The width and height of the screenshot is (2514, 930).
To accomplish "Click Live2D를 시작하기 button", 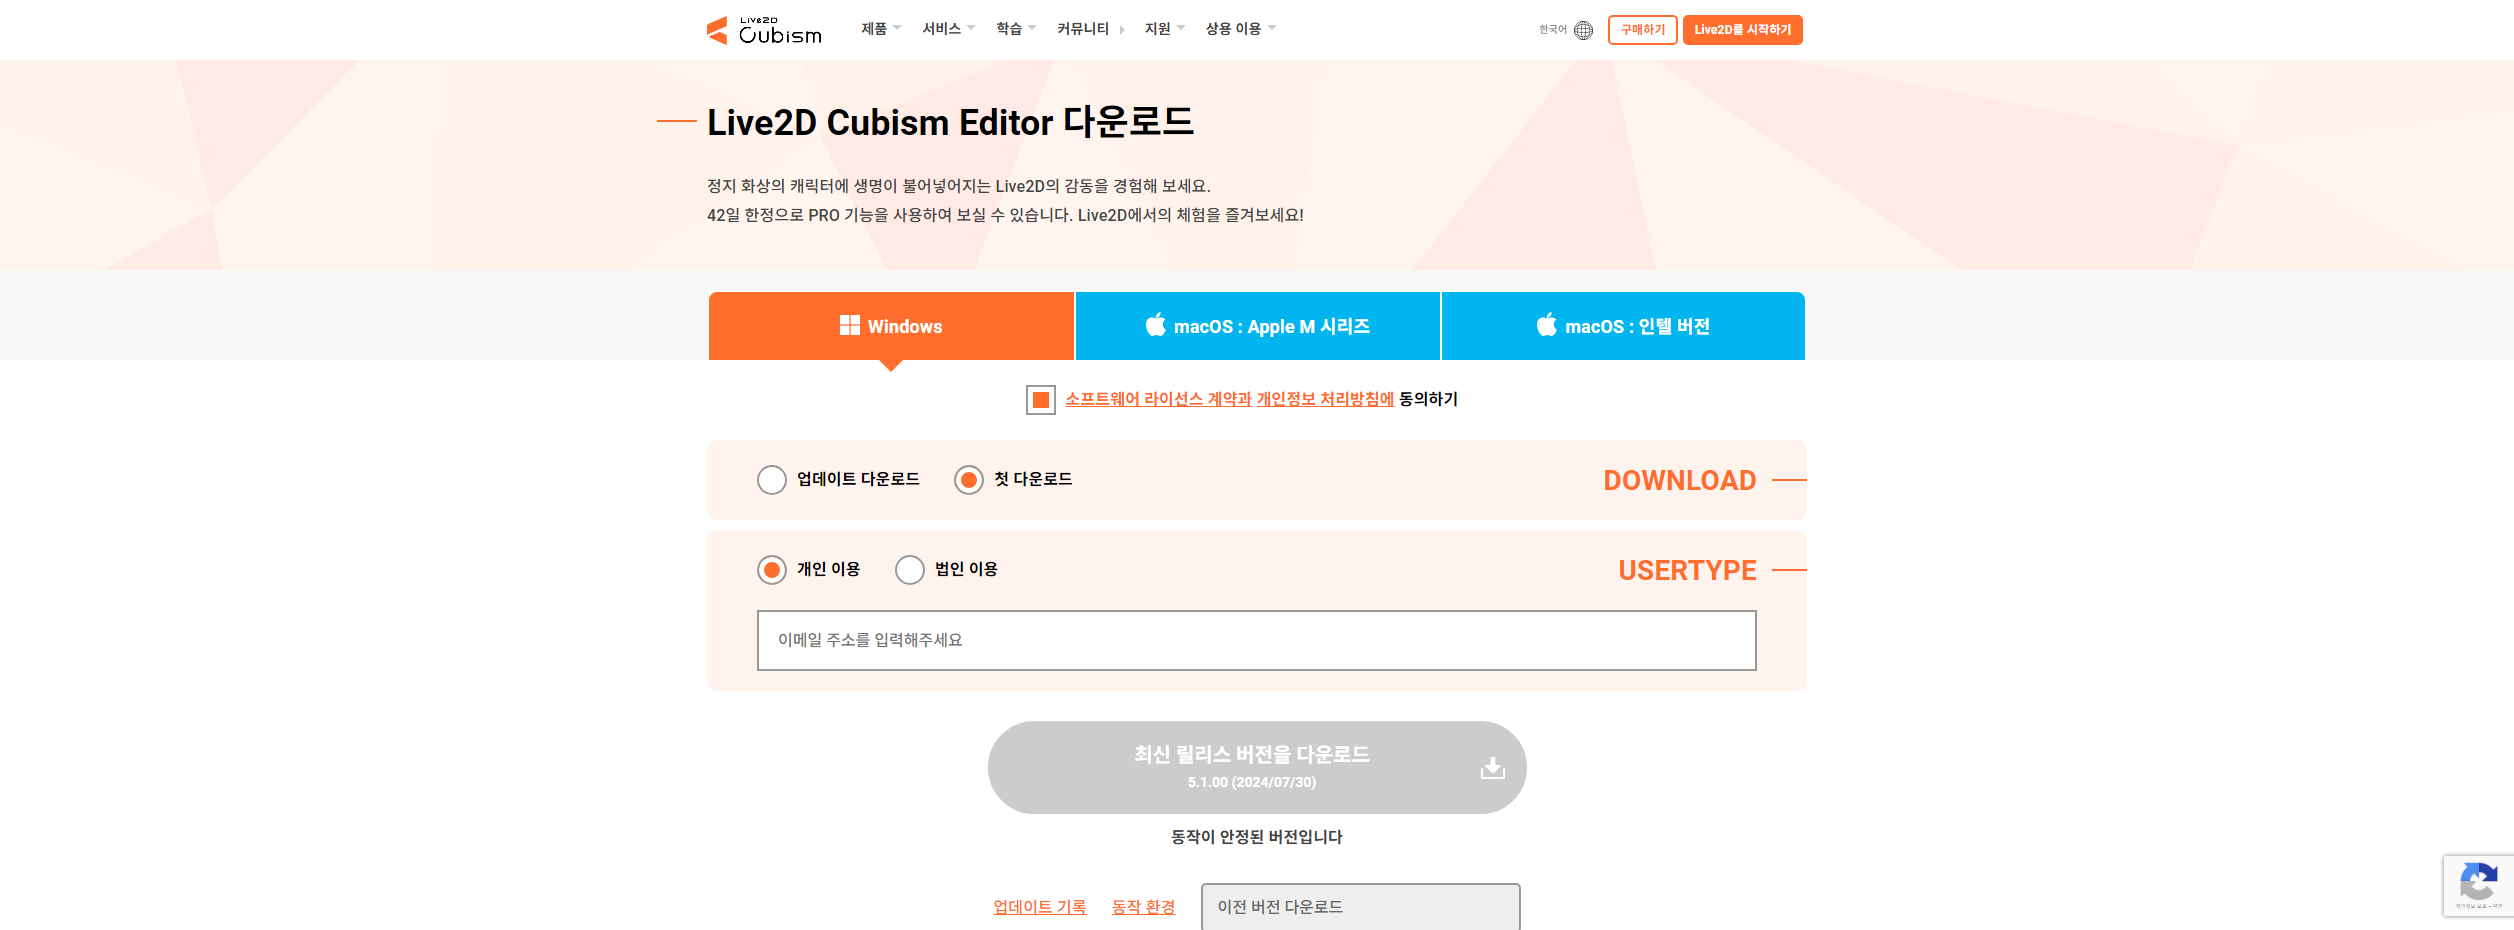I will pyautogui.click(x=1743, y=30).
